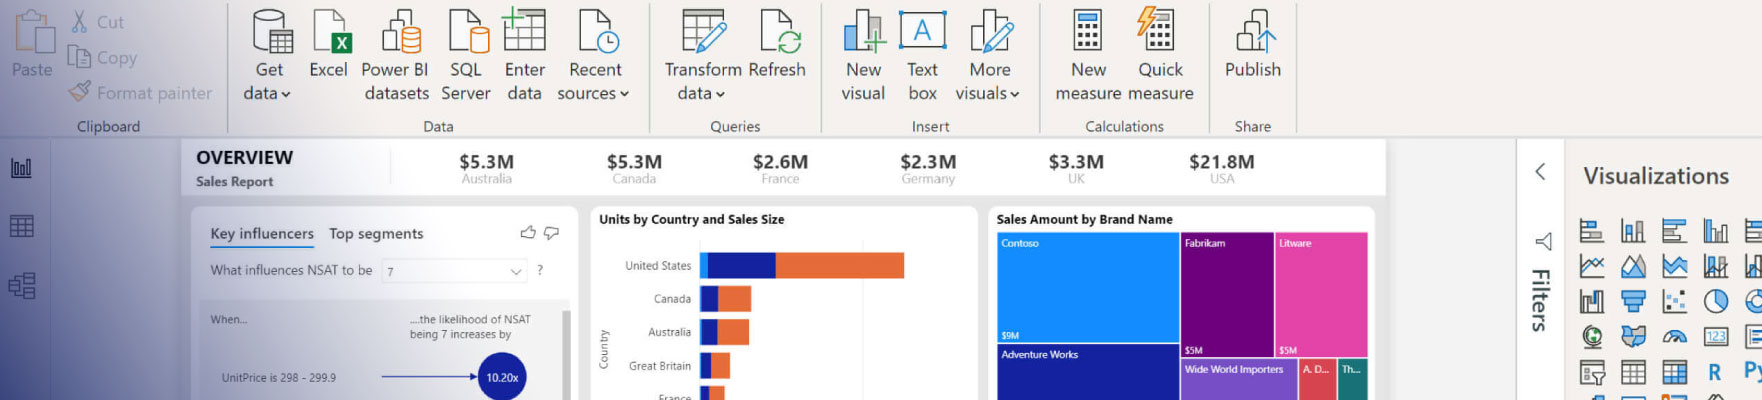Create a Quick measure
Screen dimensions: 1762x400
click(x=1159, y=55)
